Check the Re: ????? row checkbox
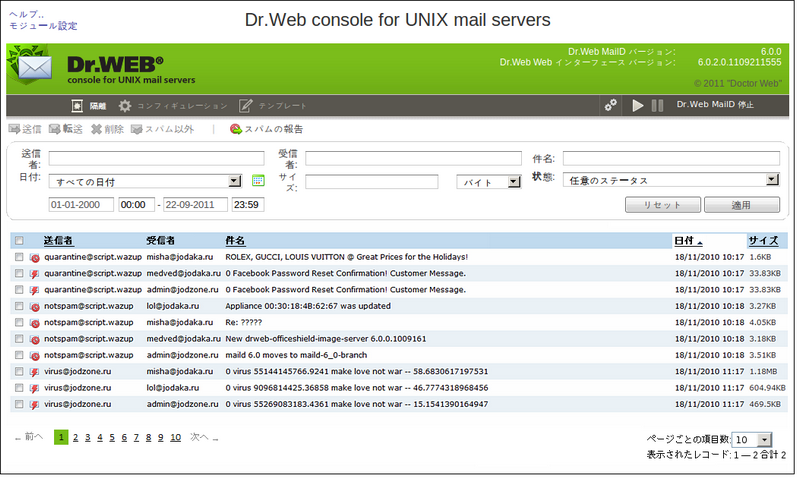Screen dimensions: 800x479 [19, 322]
